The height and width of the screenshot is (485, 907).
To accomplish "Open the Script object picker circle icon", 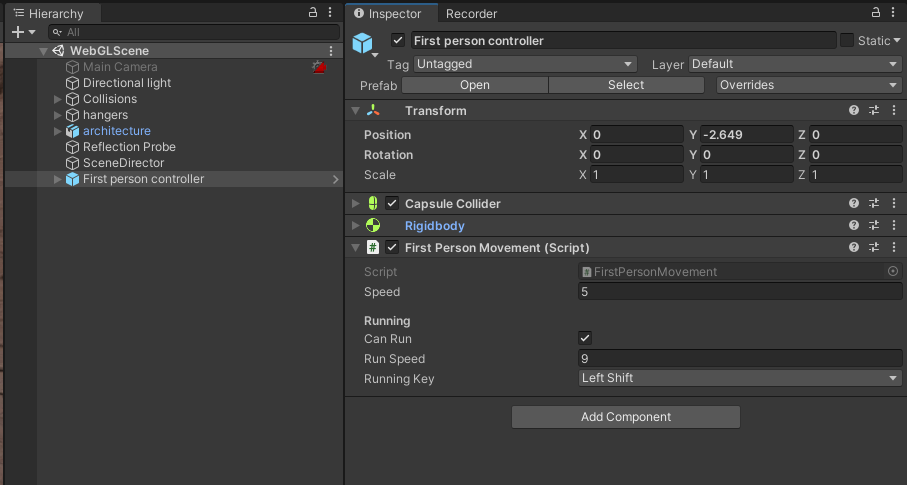I will (x=893, y=271).
